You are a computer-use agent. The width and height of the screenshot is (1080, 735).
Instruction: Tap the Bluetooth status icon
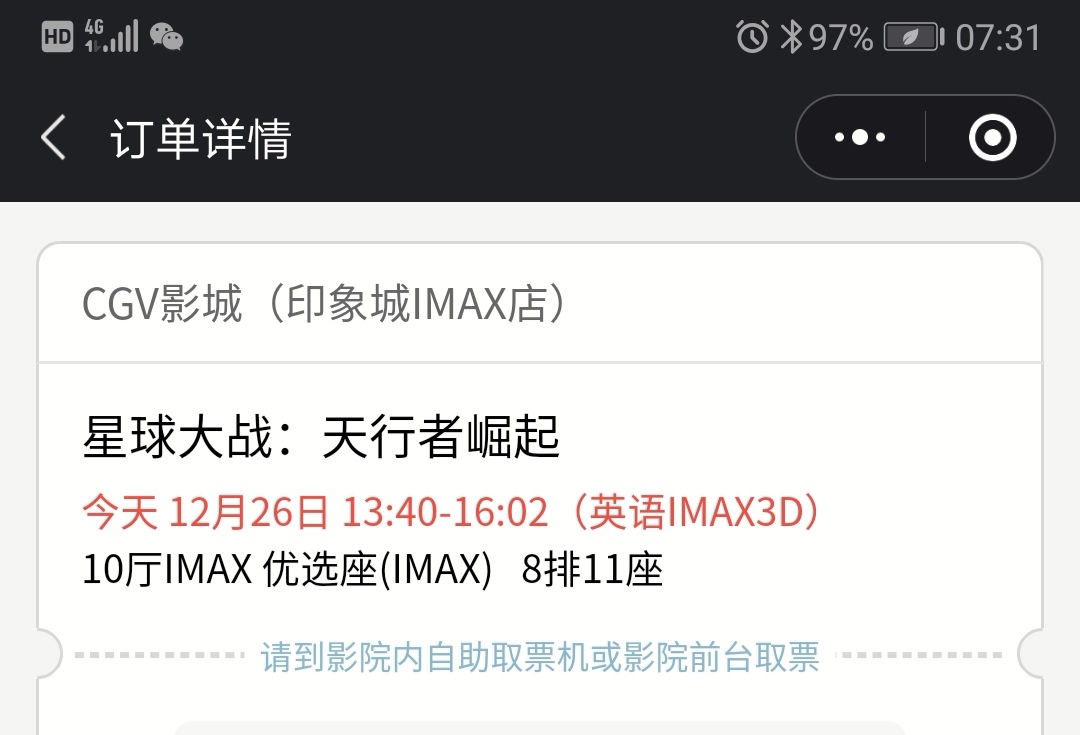(x=791, y=37)
